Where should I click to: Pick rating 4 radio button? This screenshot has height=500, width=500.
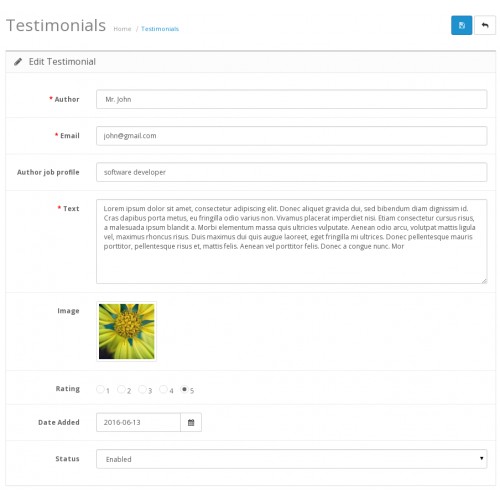[x=163, y=389]
